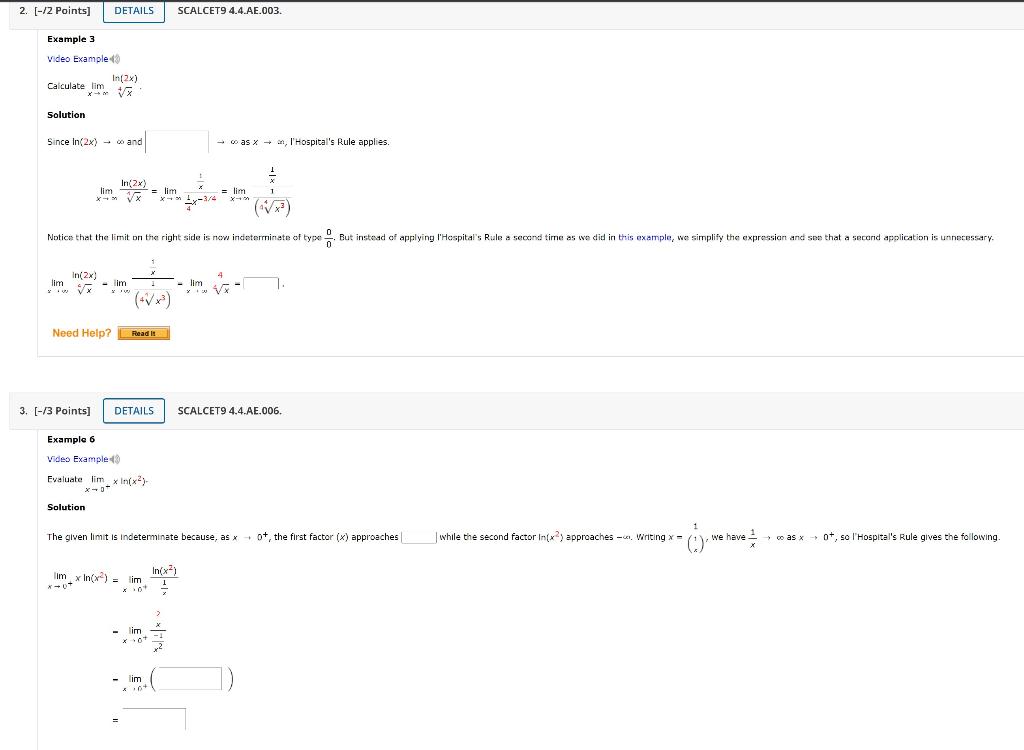The image size is (1024, 750).
Task: Click the 'Example 6' heading
Action: pos(71,440)
